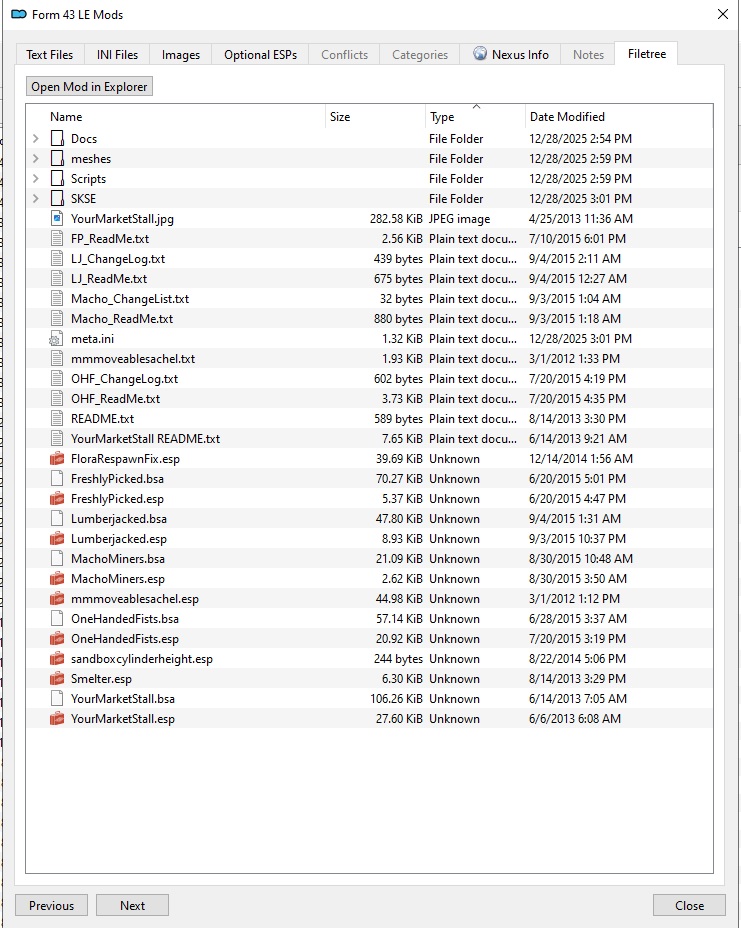Click the YourMarketStall.bsa file icon

point(57,699)
